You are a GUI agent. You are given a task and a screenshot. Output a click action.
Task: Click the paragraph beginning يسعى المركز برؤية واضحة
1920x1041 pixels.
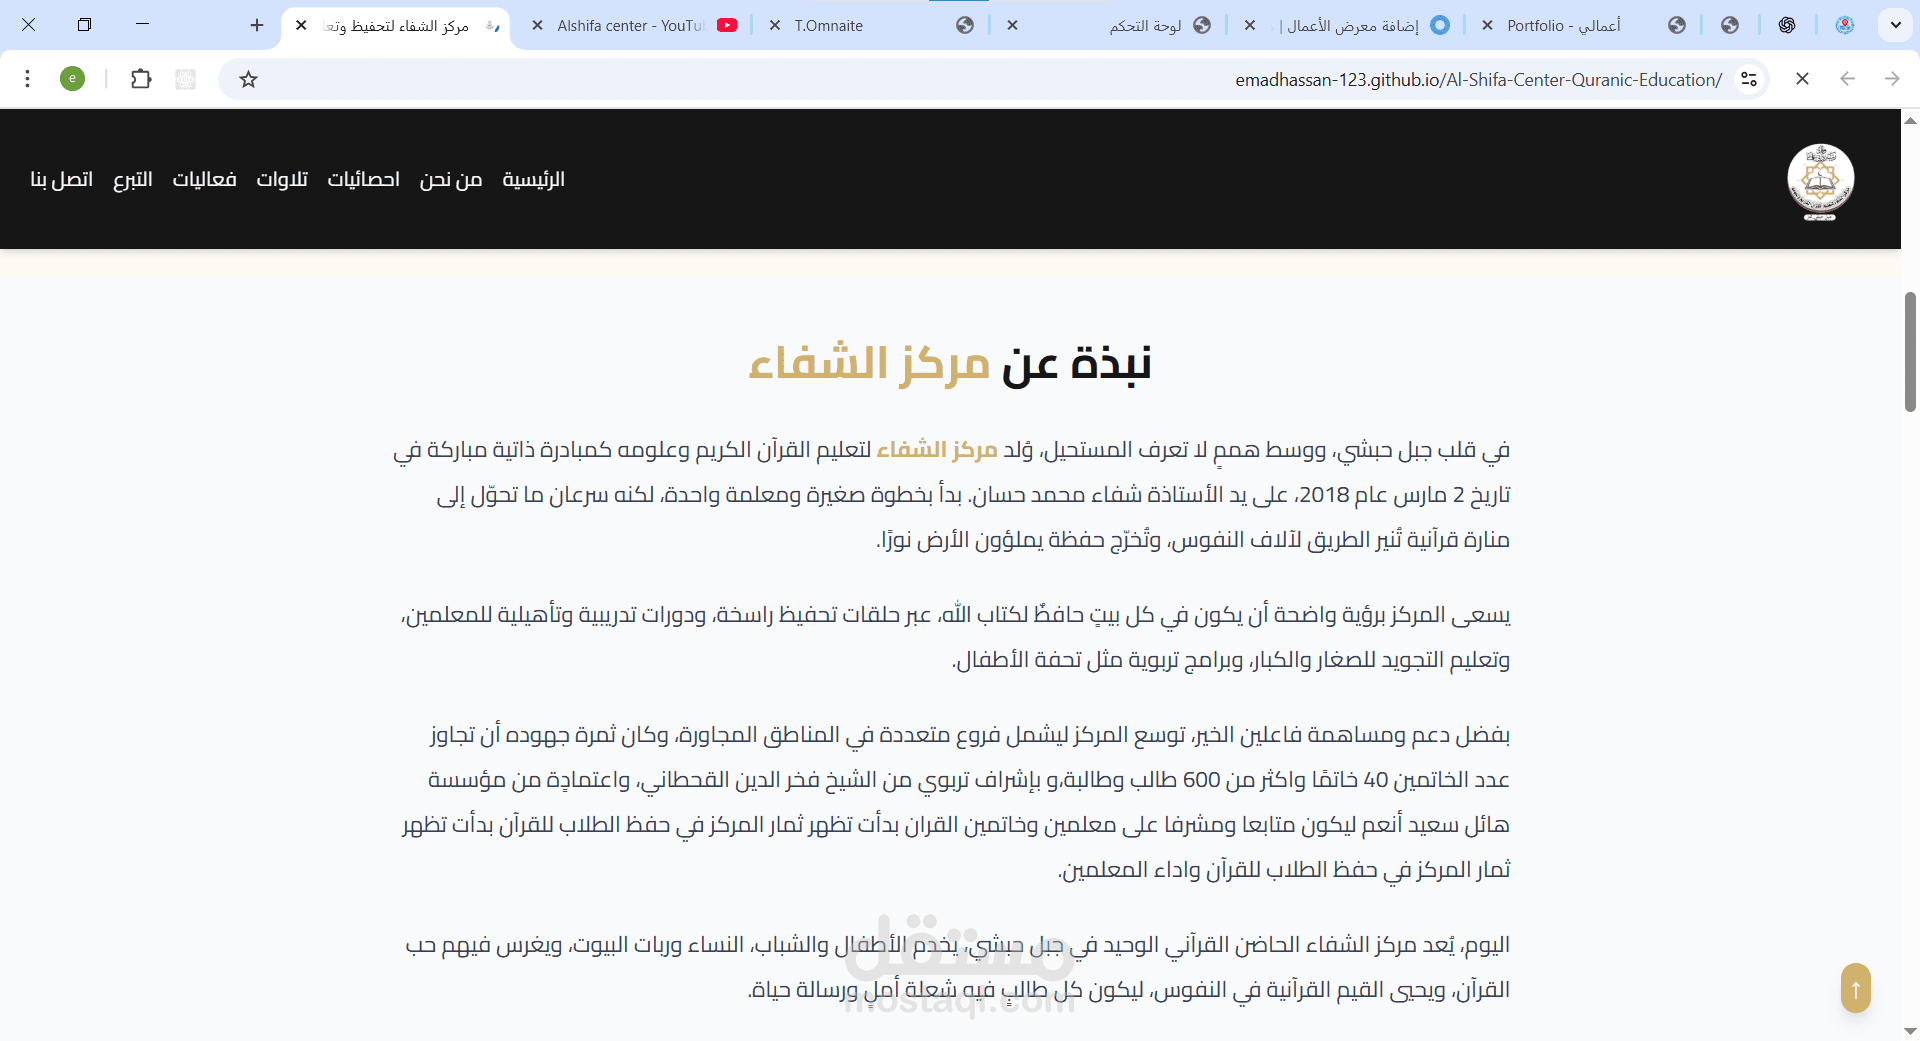[956, 637]
